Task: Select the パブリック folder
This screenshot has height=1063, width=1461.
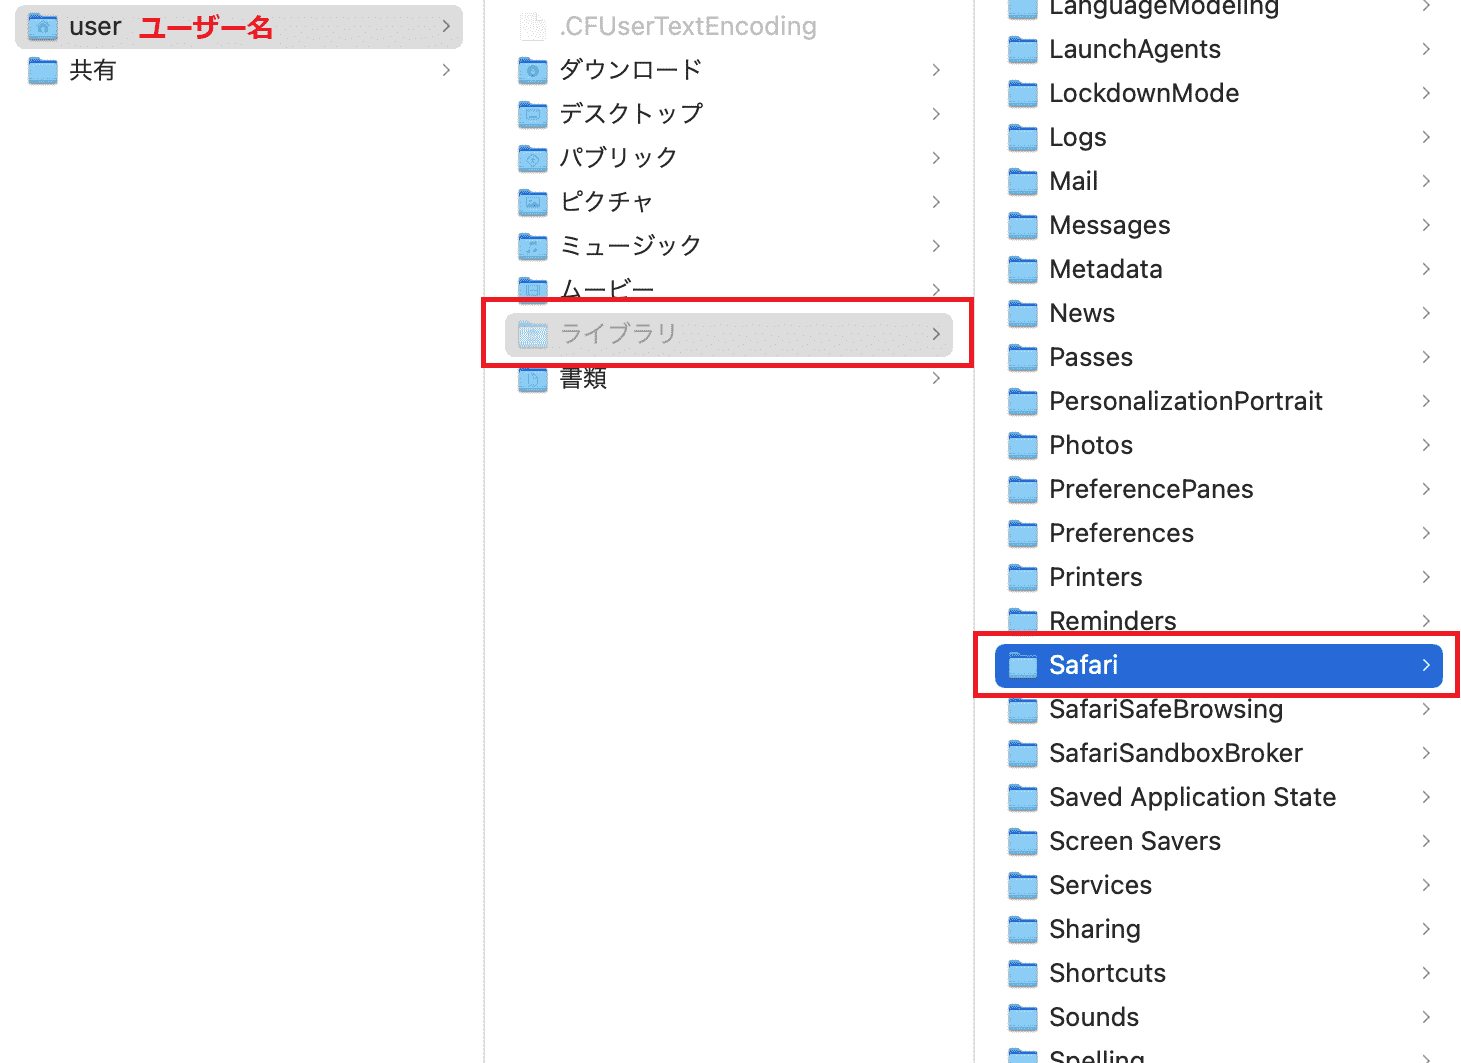Action: [729, 158]
